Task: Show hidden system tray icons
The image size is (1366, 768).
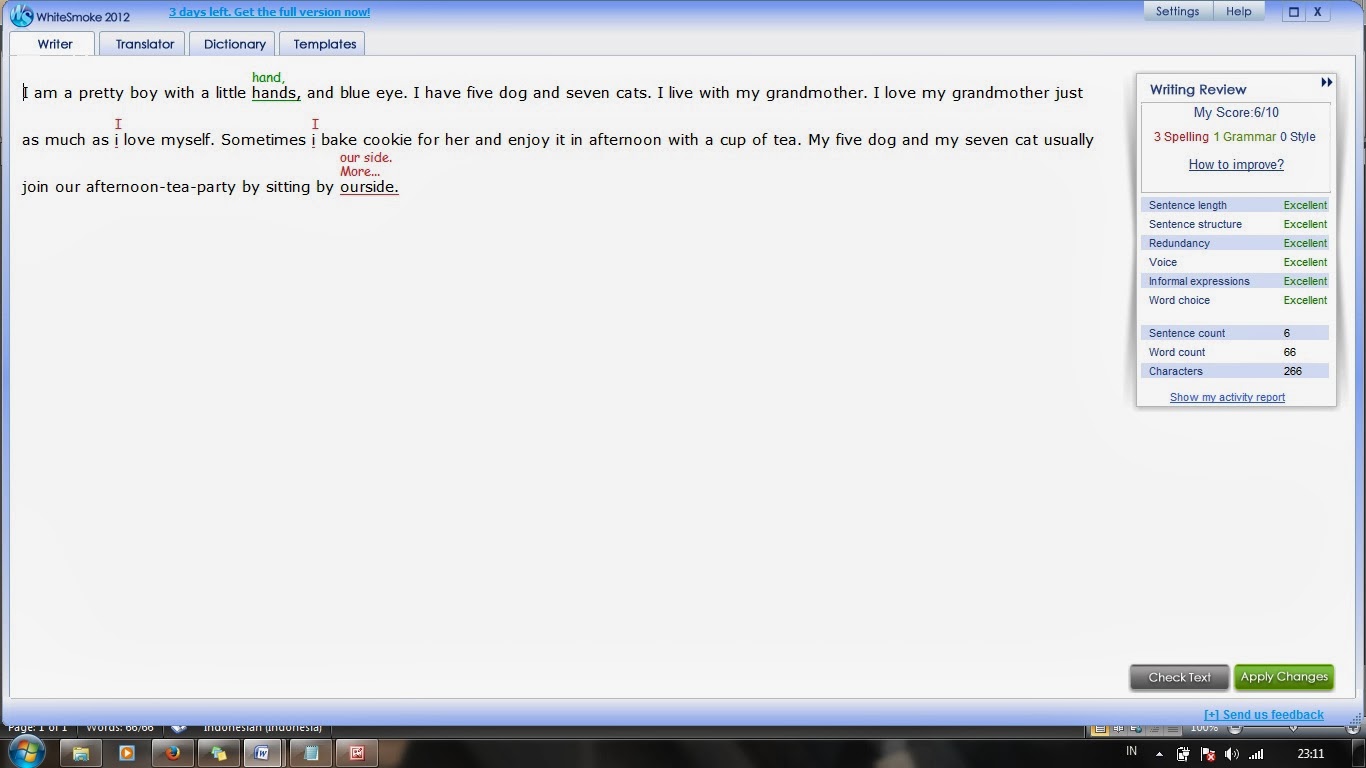Action: click(x=1159, y=754)
